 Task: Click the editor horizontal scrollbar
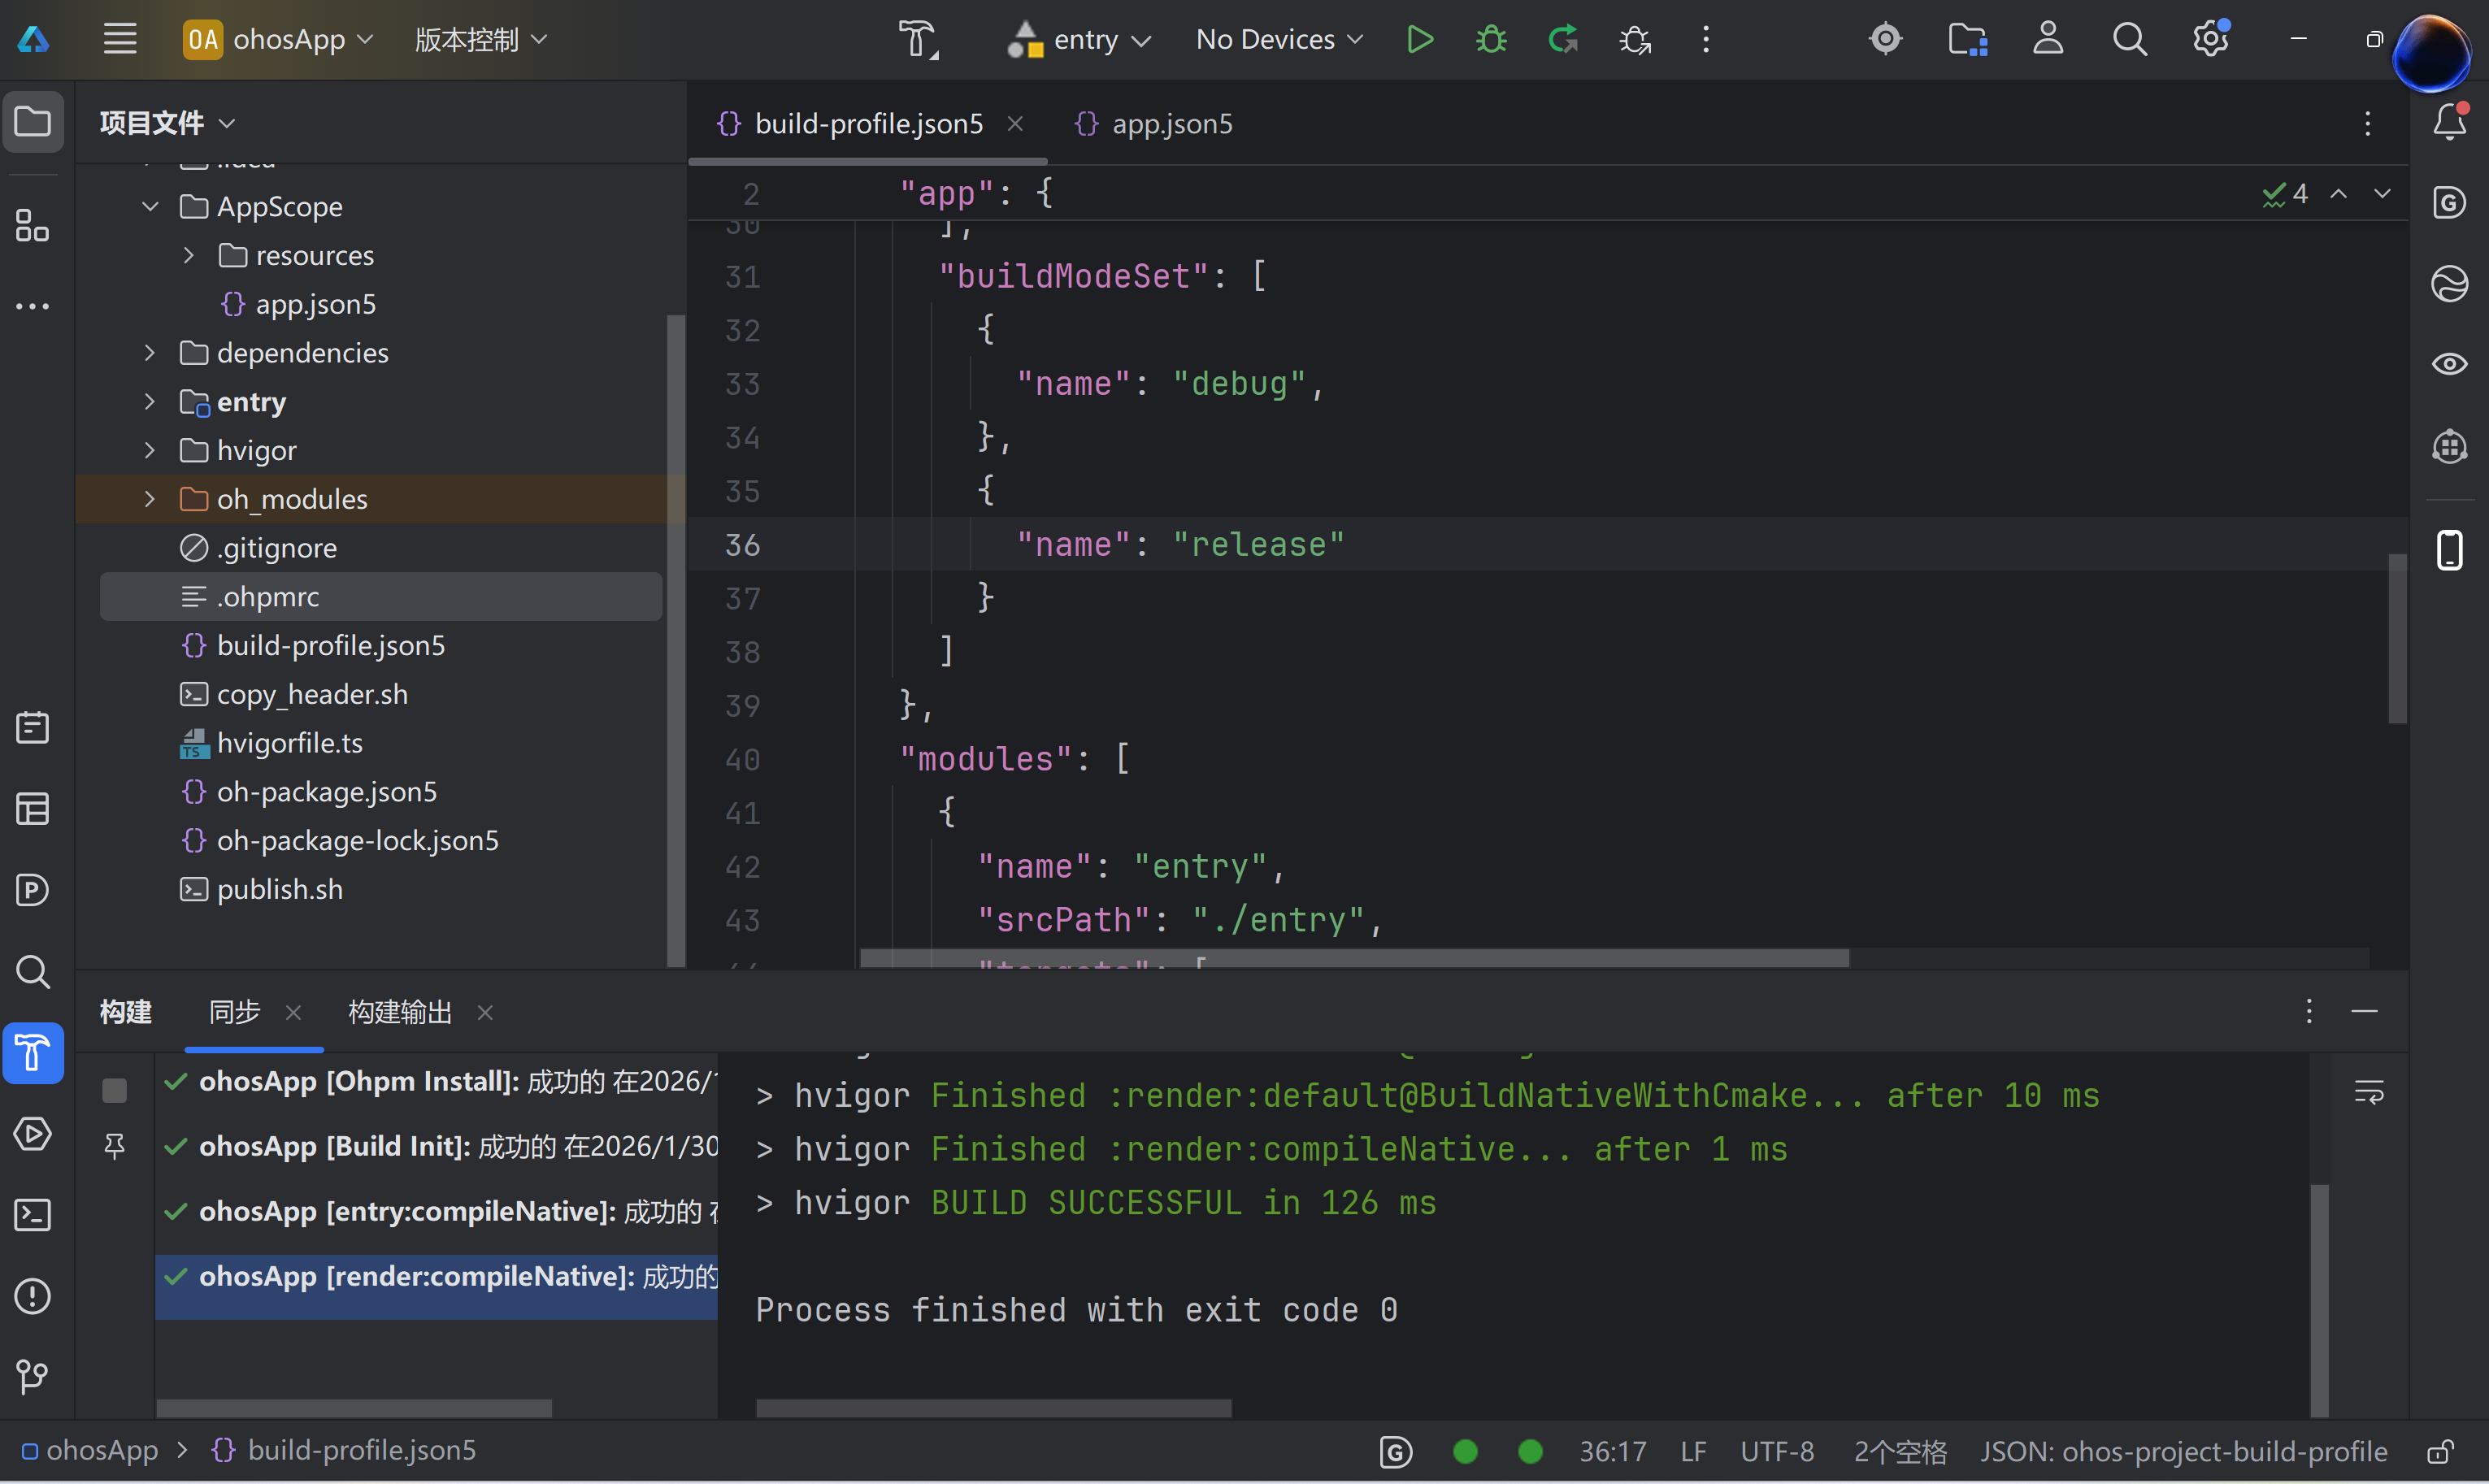[1354, 958]
